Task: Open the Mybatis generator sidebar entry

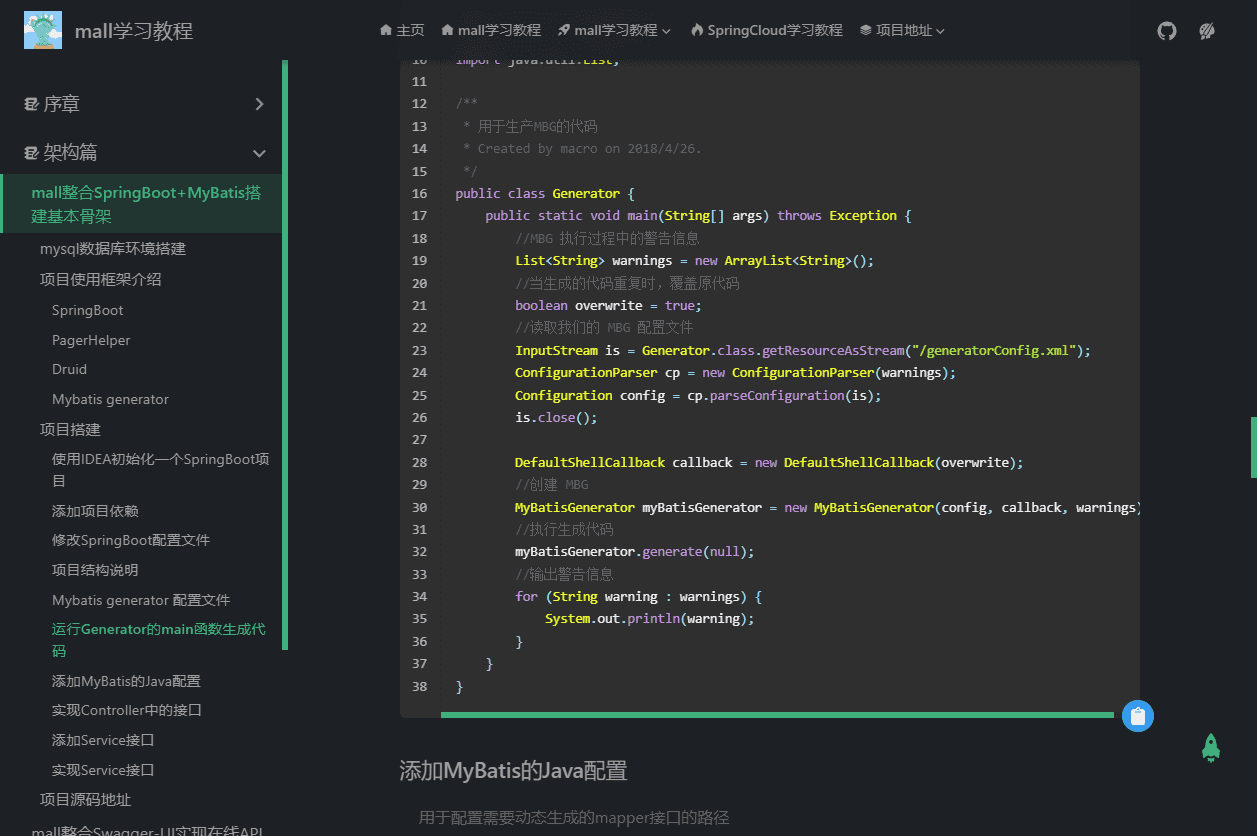Action: point(111,399)
